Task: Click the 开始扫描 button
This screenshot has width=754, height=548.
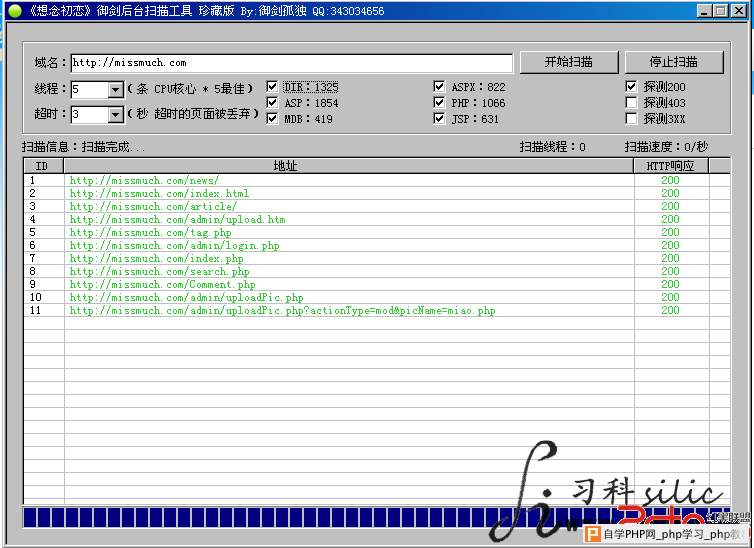Action: tap(569, 62)
